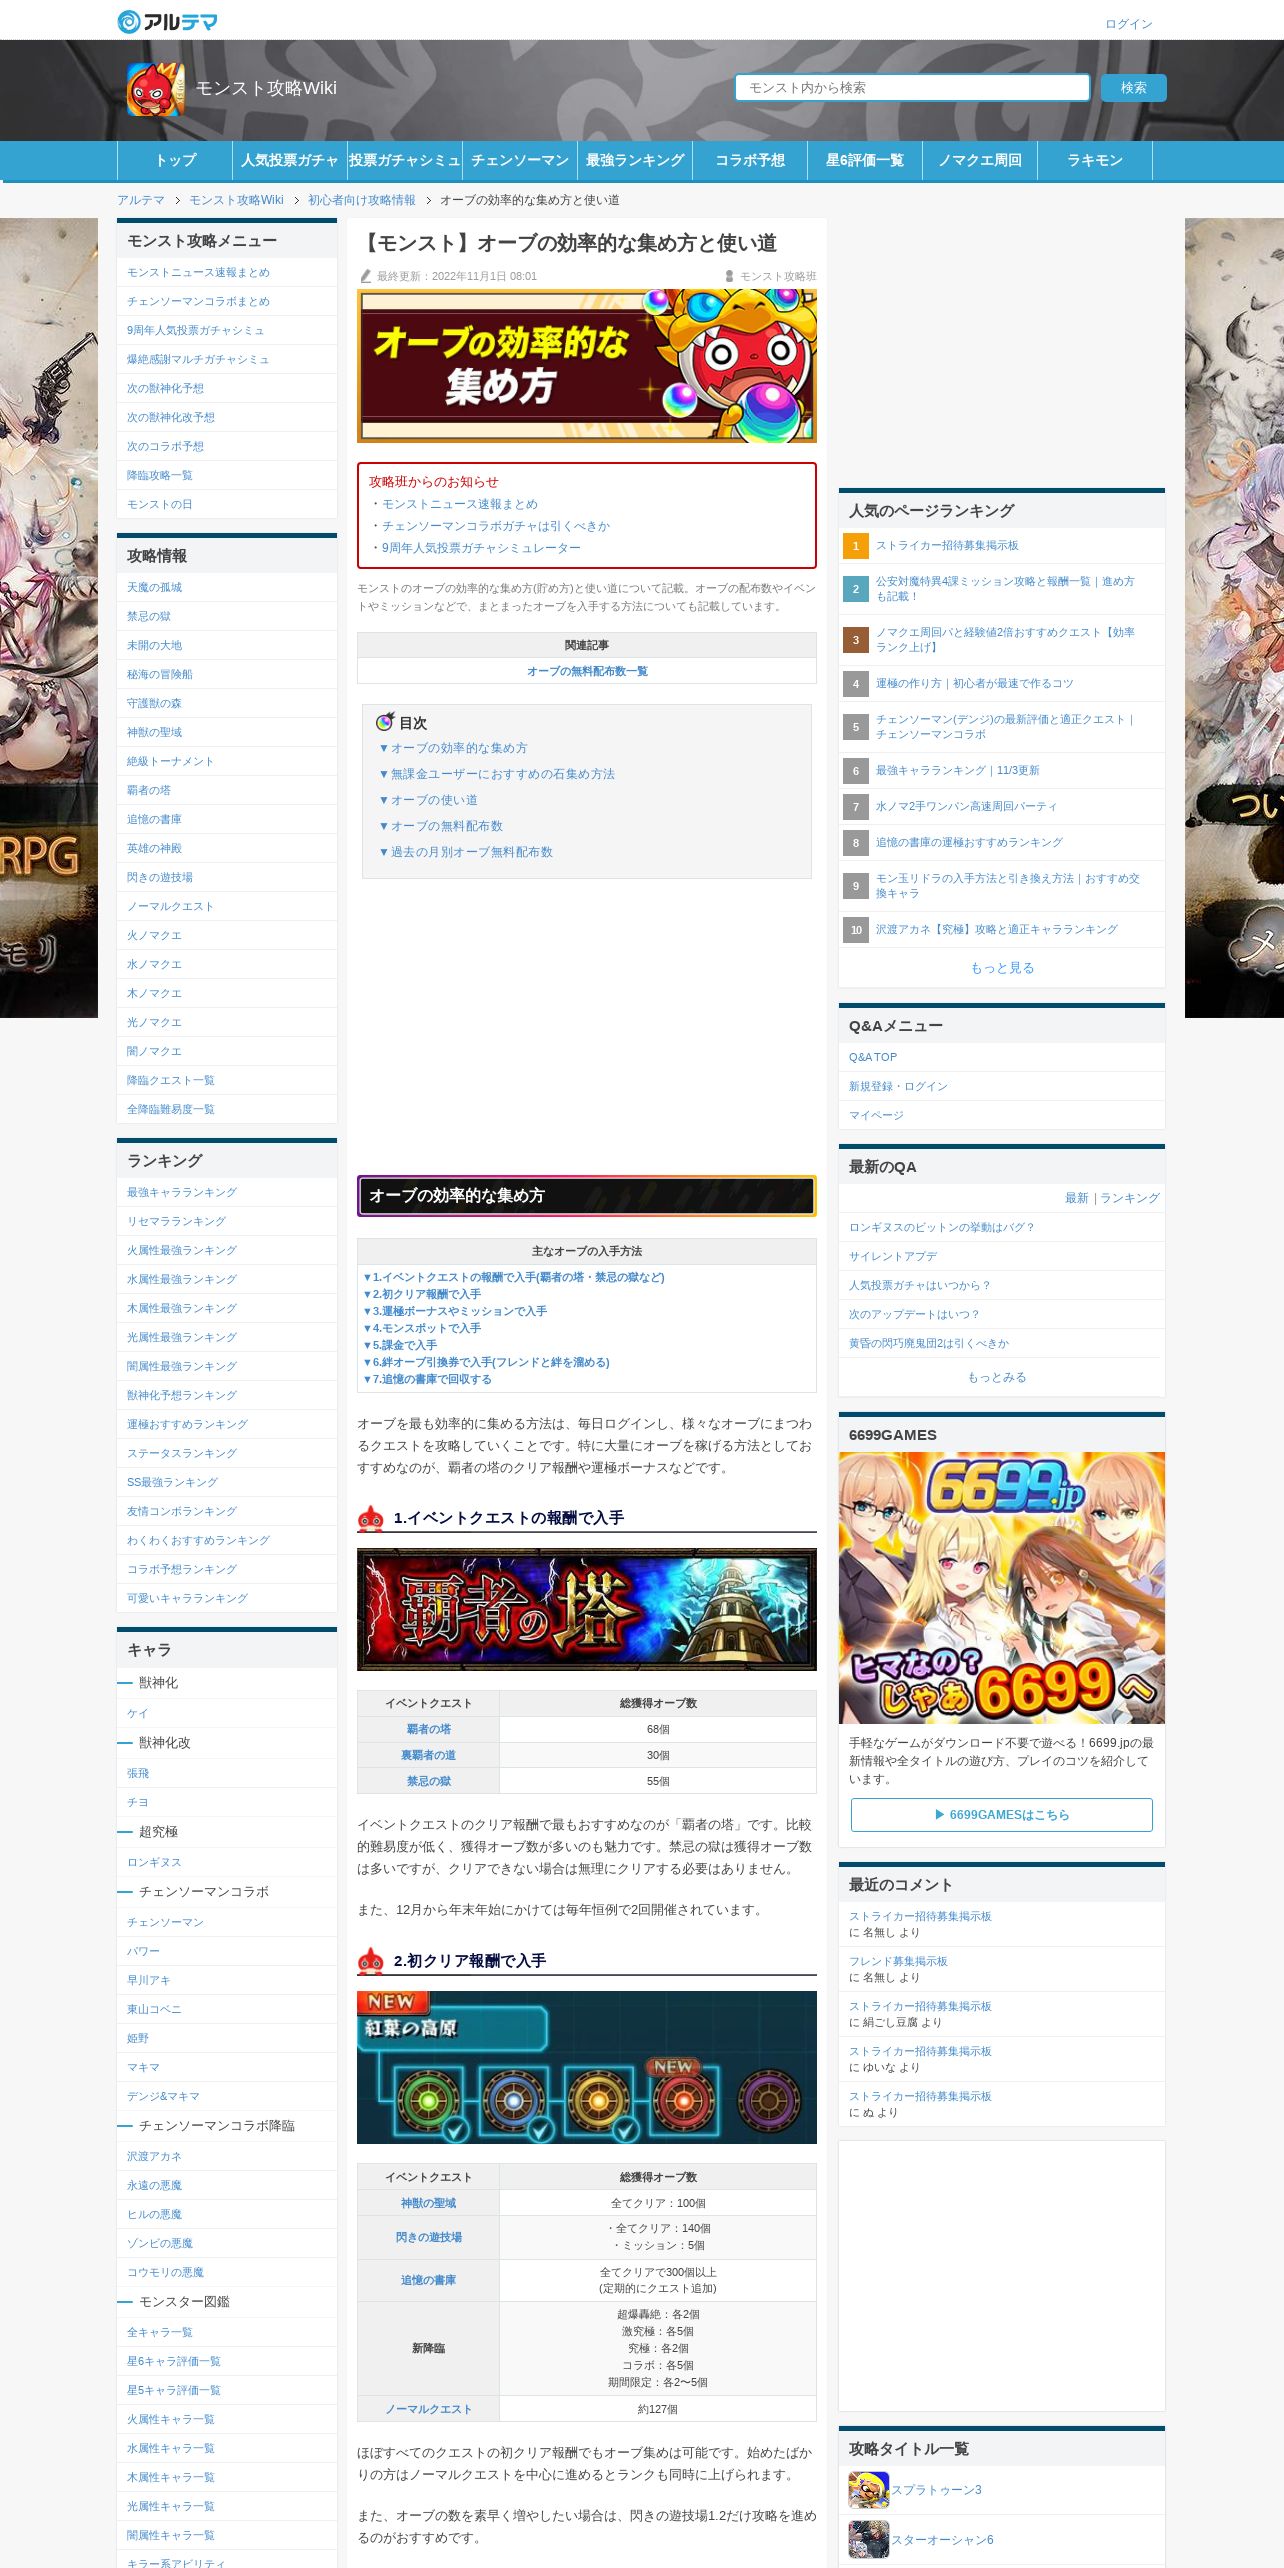1284x2568 pixels.
Task: Open the ログイン link
Action: click(x=1128, y=24)
